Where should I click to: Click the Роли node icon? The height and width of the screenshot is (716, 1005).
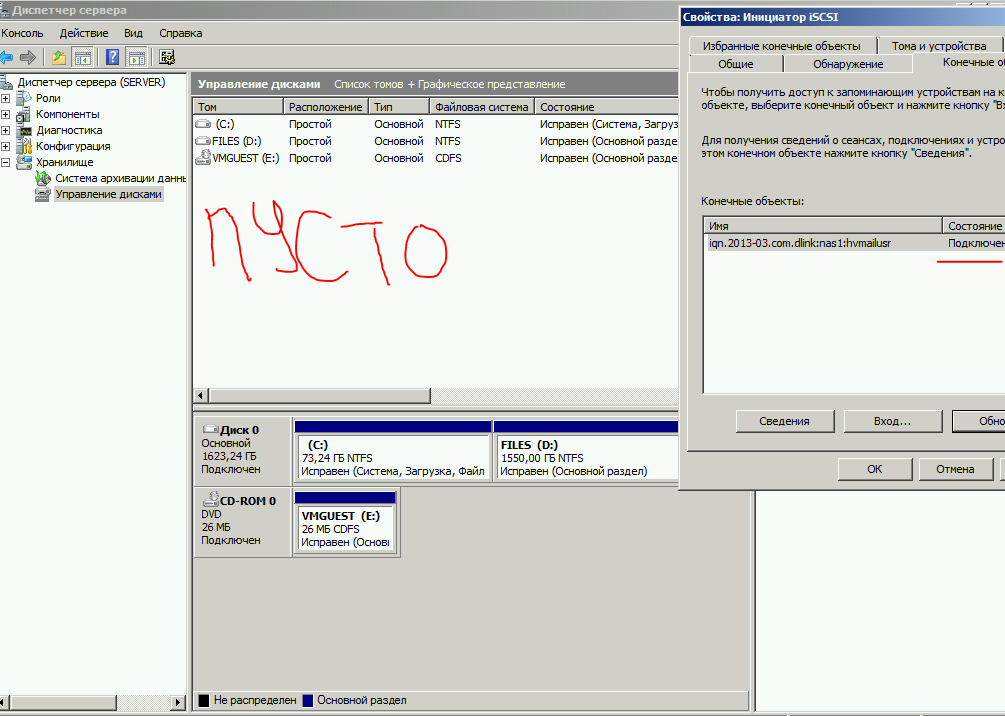24,98
